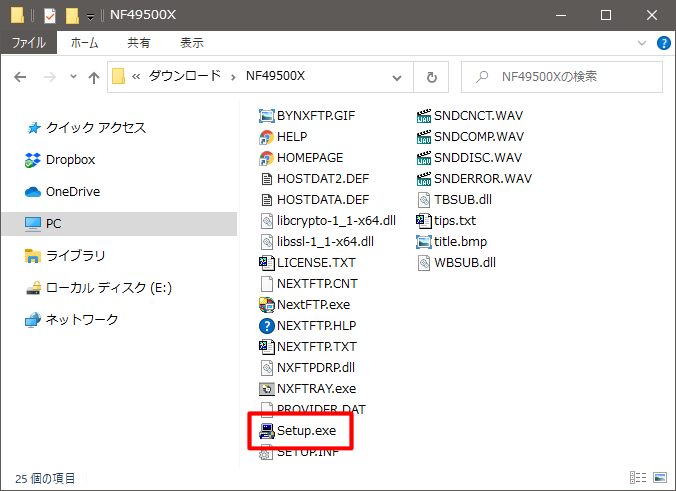The height and width of the screenshot is (491, 676).
Task: Select the SNDCNCT.WAV audio file icon
Action: [x=424, y=116]
